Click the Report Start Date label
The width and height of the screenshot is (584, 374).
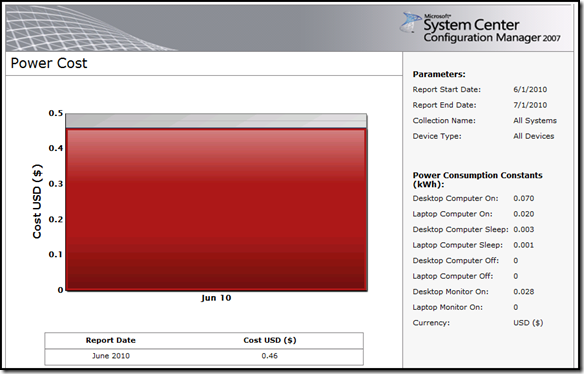(447, 89)
